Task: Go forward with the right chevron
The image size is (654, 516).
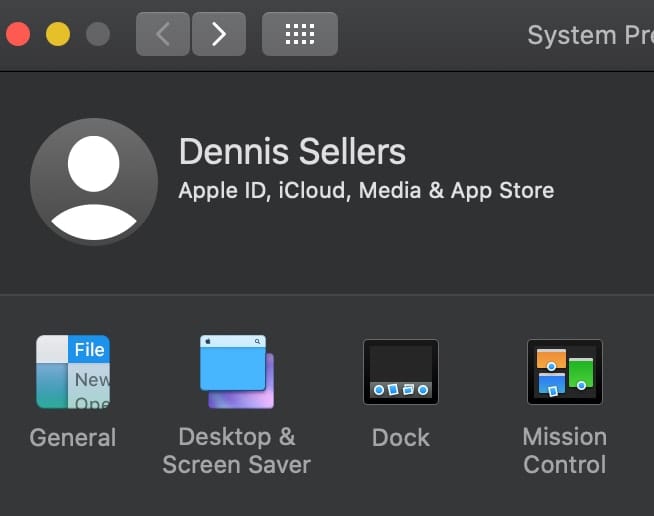Action: pos(218,34)
